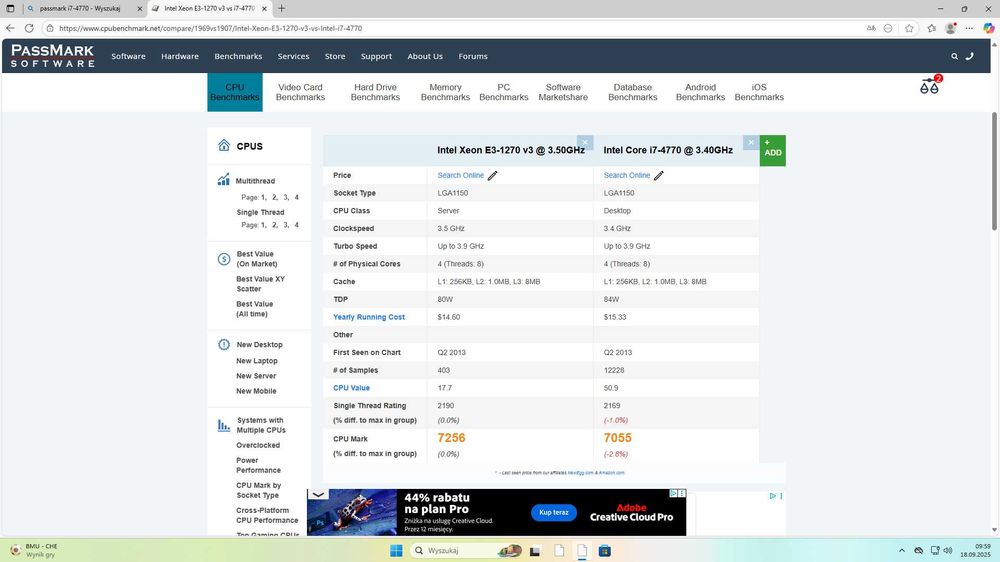Click the volume icon in system tray
The width and height of the screenshot is (1000, 562).
point(948,551)
